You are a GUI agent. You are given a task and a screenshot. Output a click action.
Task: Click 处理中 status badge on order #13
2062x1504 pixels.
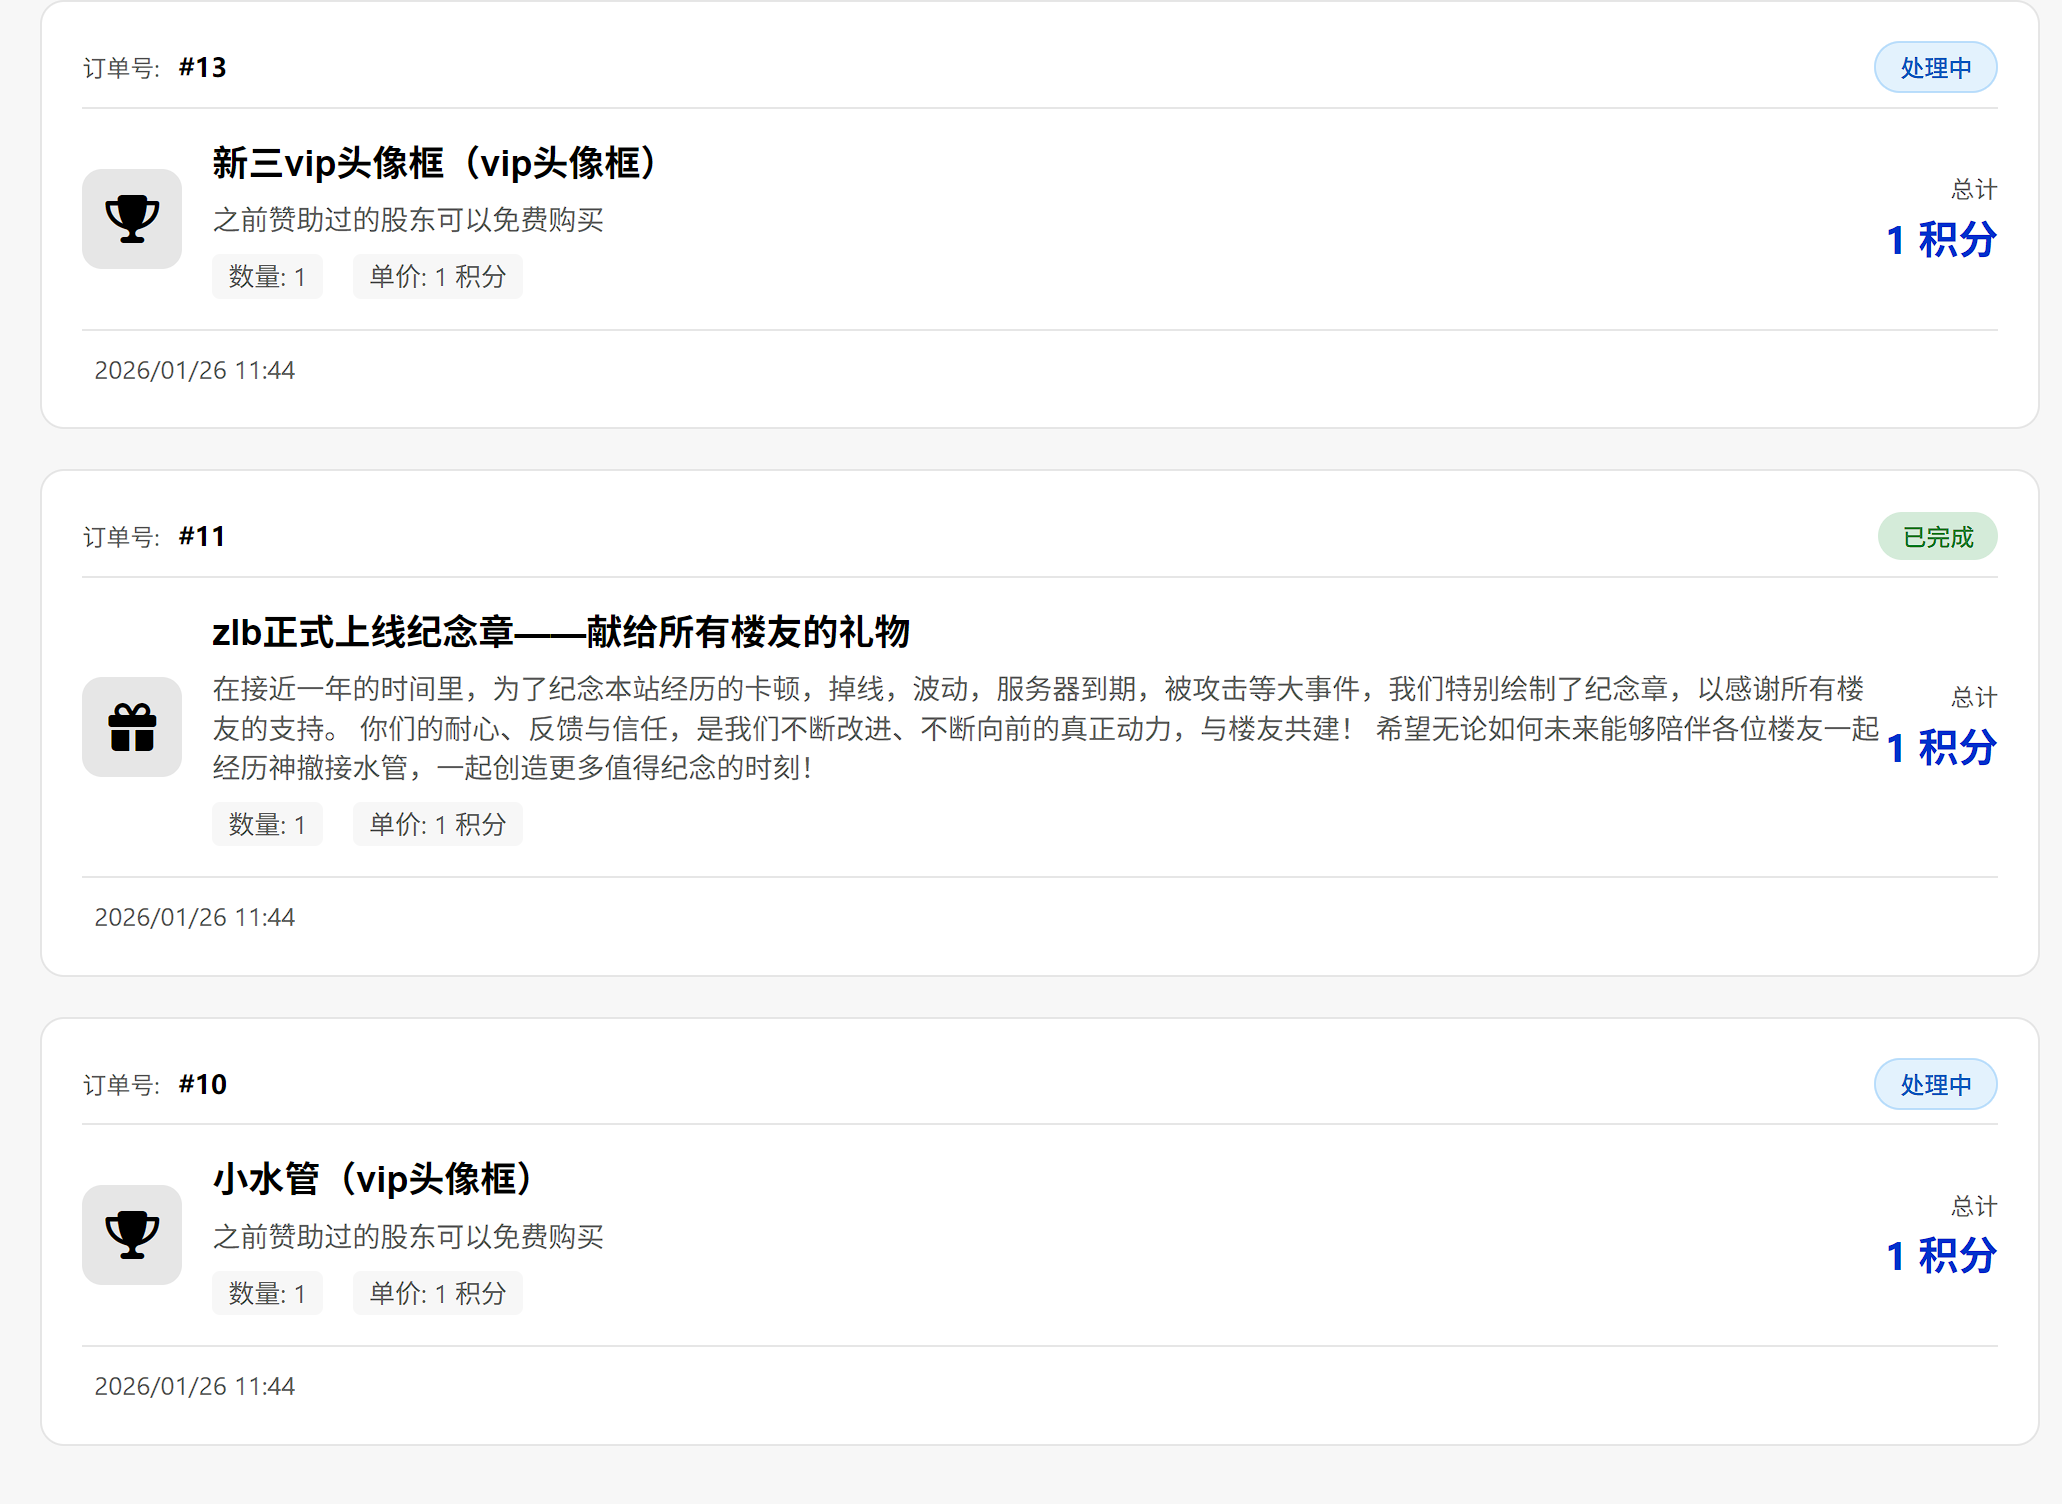[x=1935, y=68]
